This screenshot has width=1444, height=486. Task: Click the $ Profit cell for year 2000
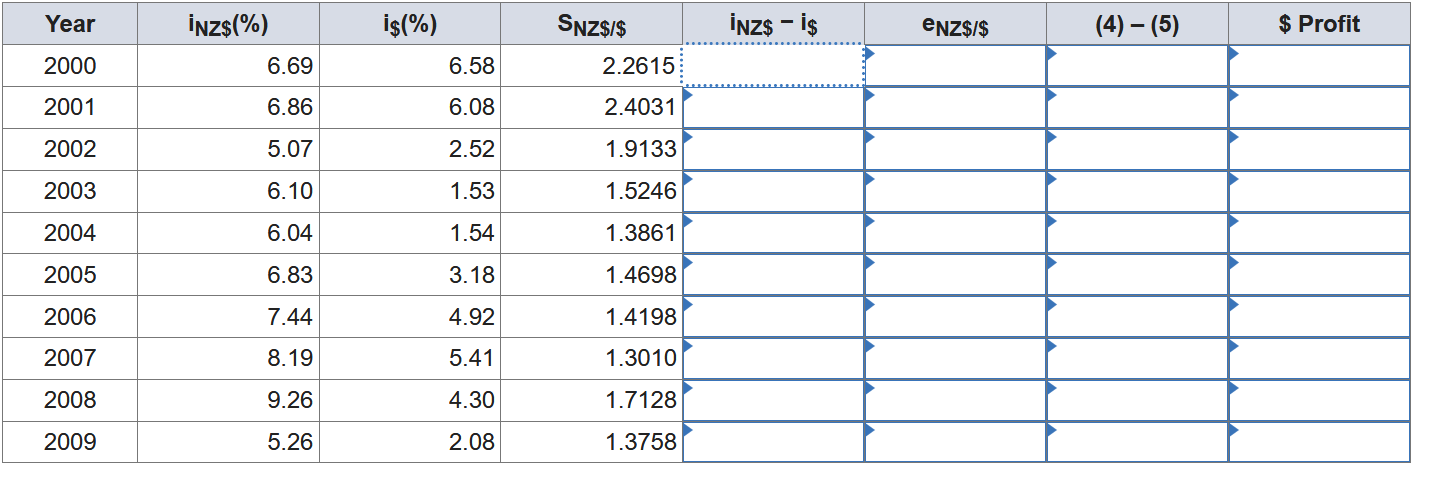click(1319, 66)
